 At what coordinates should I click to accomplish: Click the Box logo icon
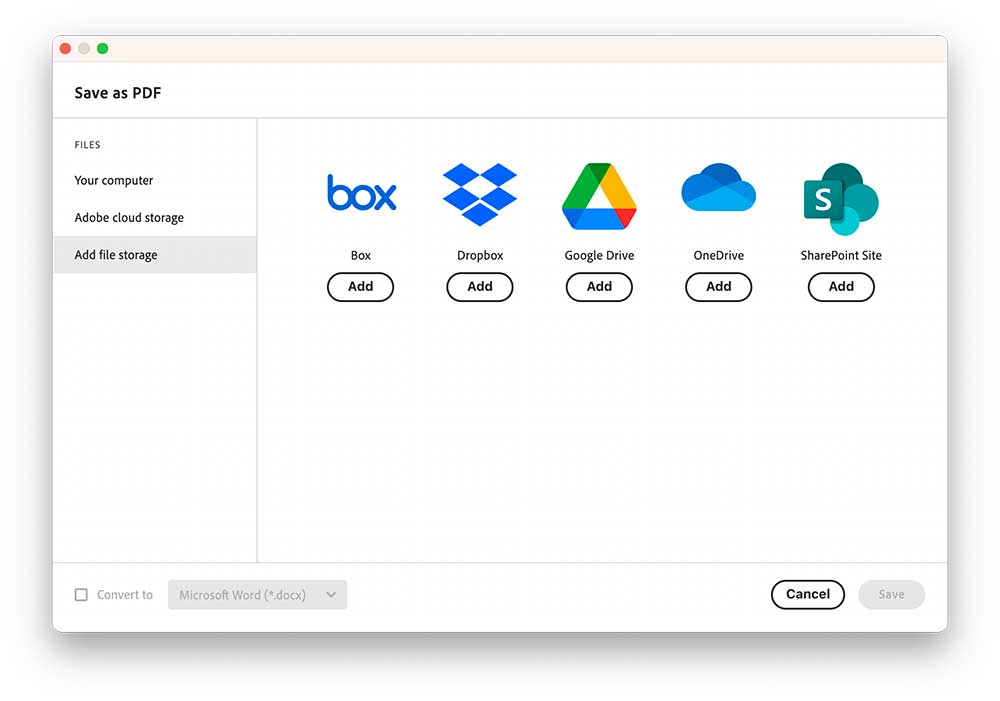click(x=361, y=193)
